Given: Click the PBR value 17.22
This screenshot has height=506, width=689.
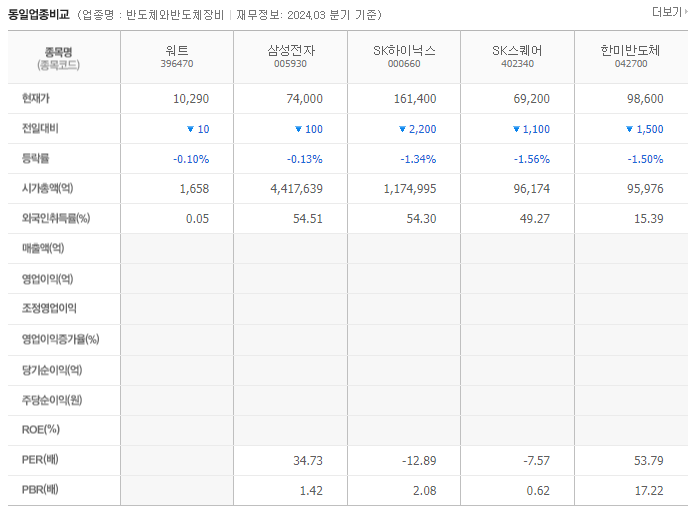Looking at the screenshot, I should coord(649,491).
